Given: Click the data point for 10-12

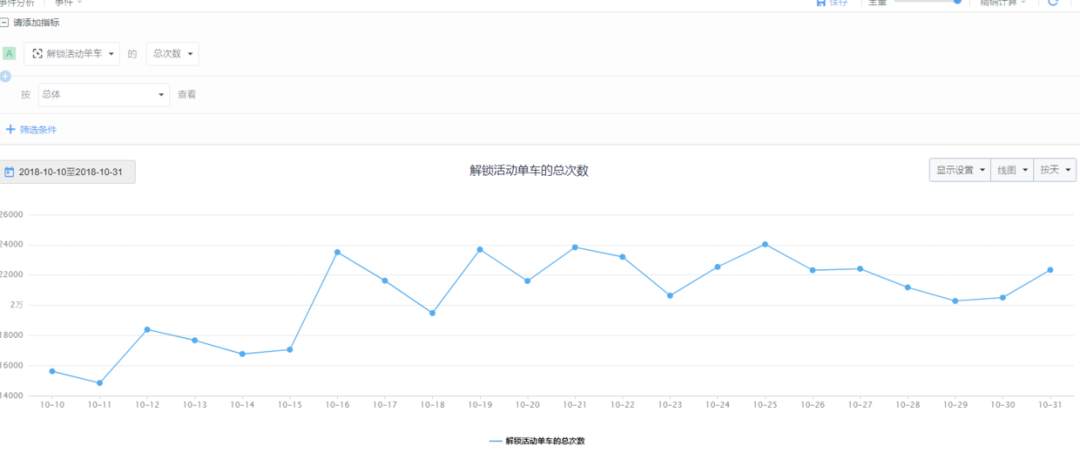Looking at the screenshot, I should 147,329.
